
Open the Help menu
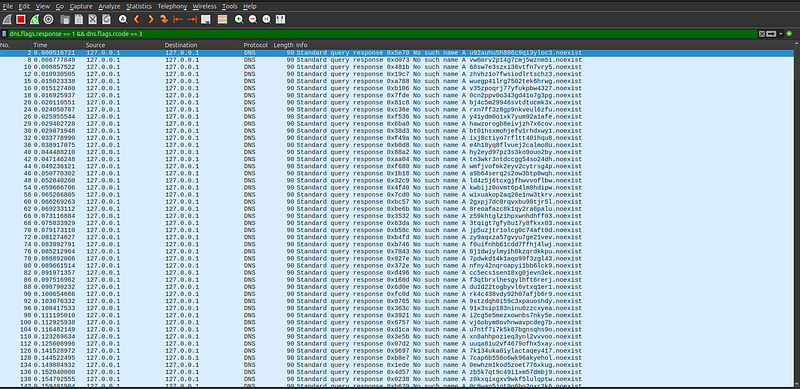249,6
